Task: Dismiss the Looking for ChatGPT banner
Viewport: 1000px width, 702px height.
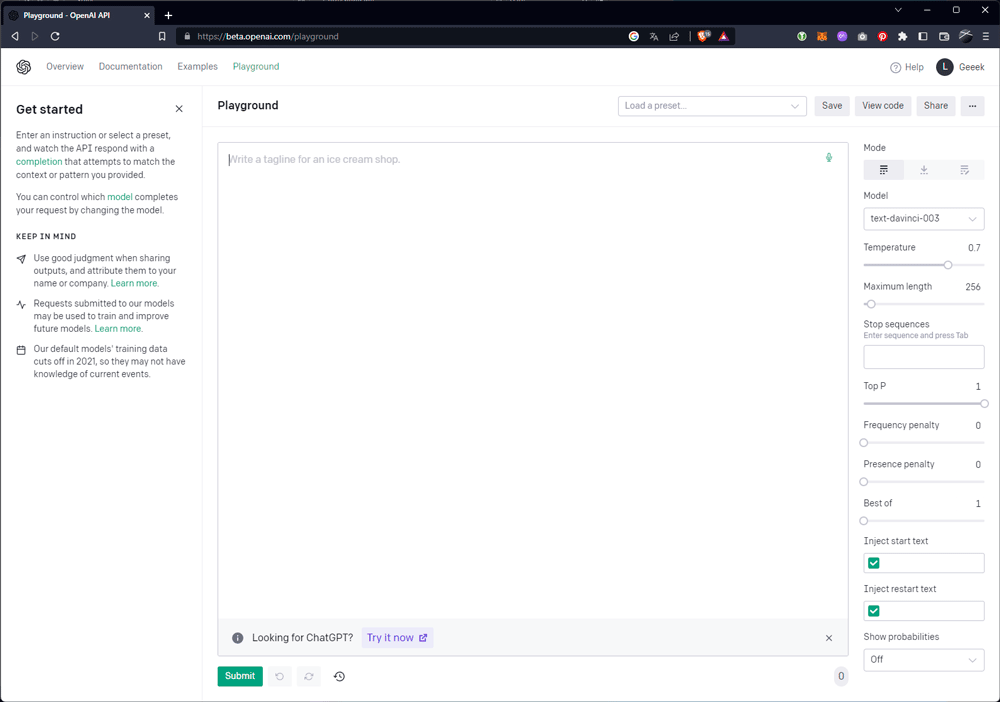Action: point(828,638)
